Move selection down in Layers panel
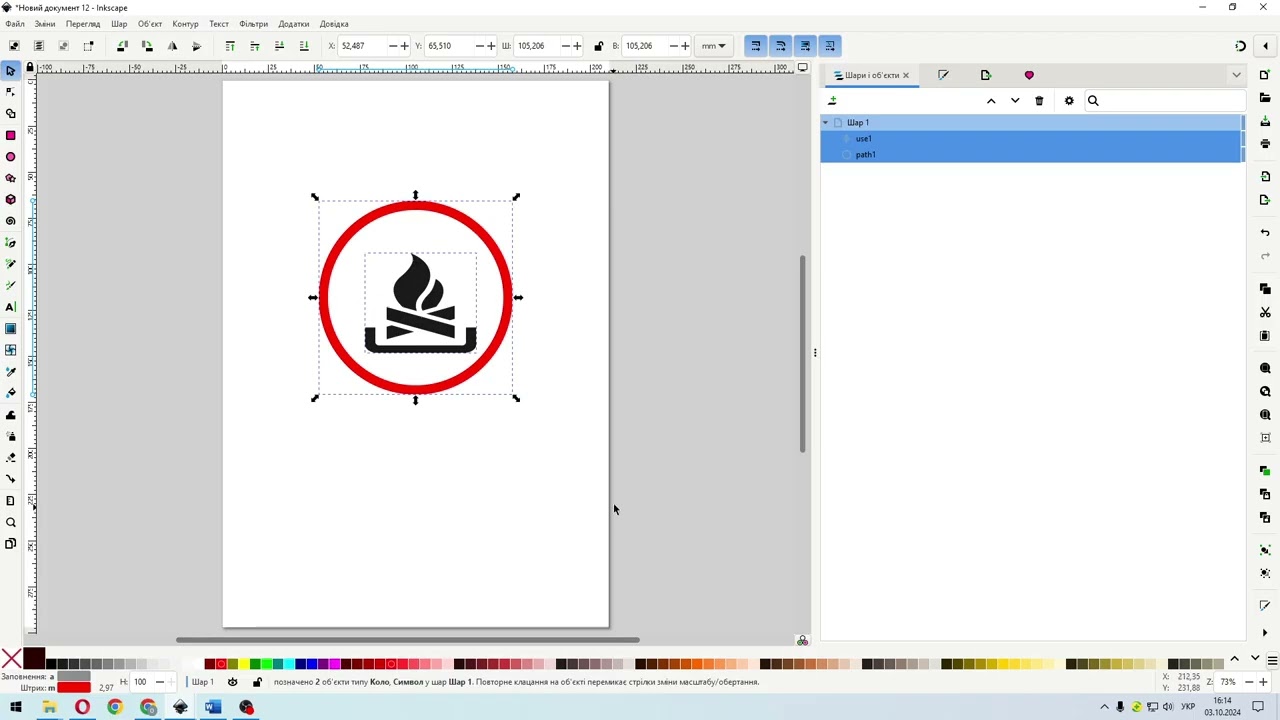This screenshot has height=720, width=1280. click(1015, 101)
